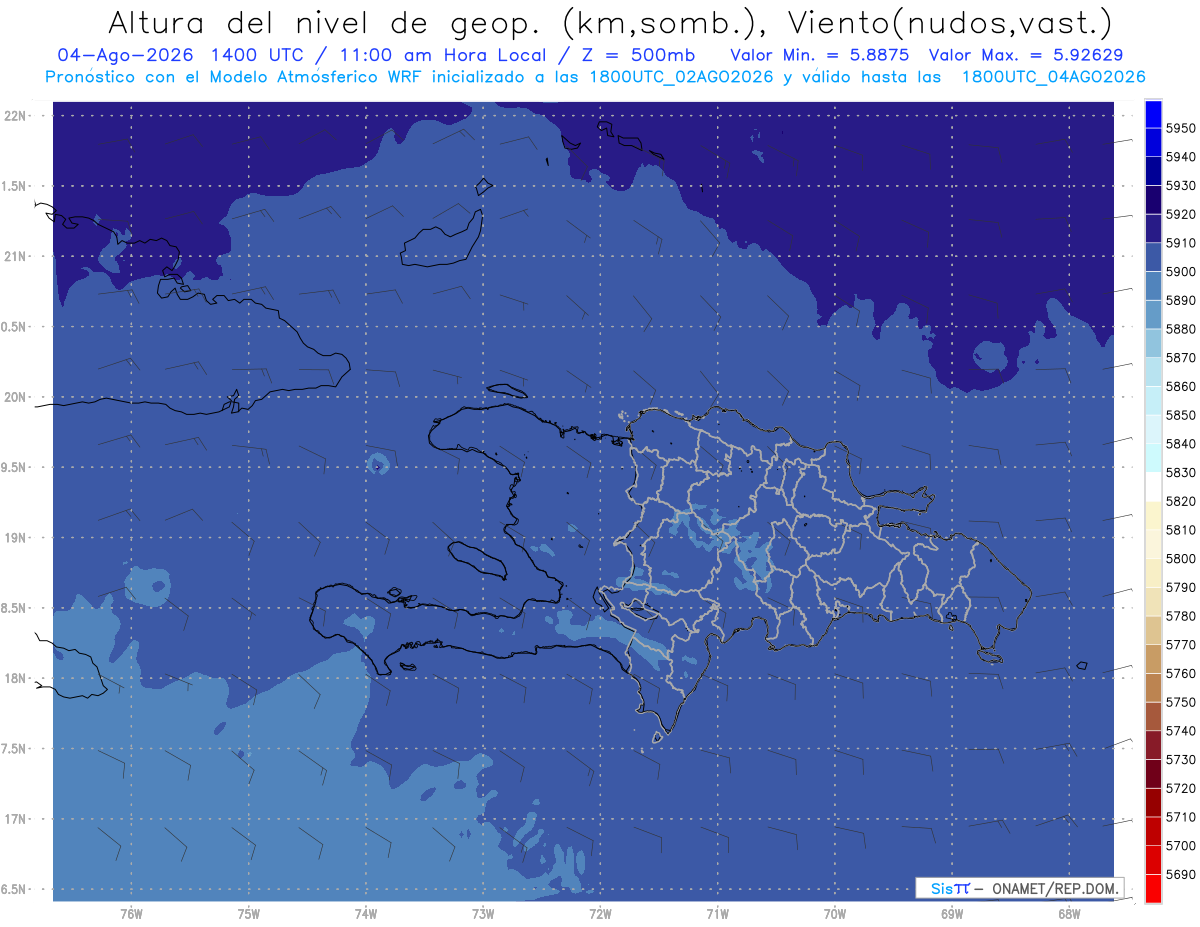Image resolution: width=1200 pixels, height=927 pixels.
Task: Click the legend value '5940'
Action: click(1180, 158)
